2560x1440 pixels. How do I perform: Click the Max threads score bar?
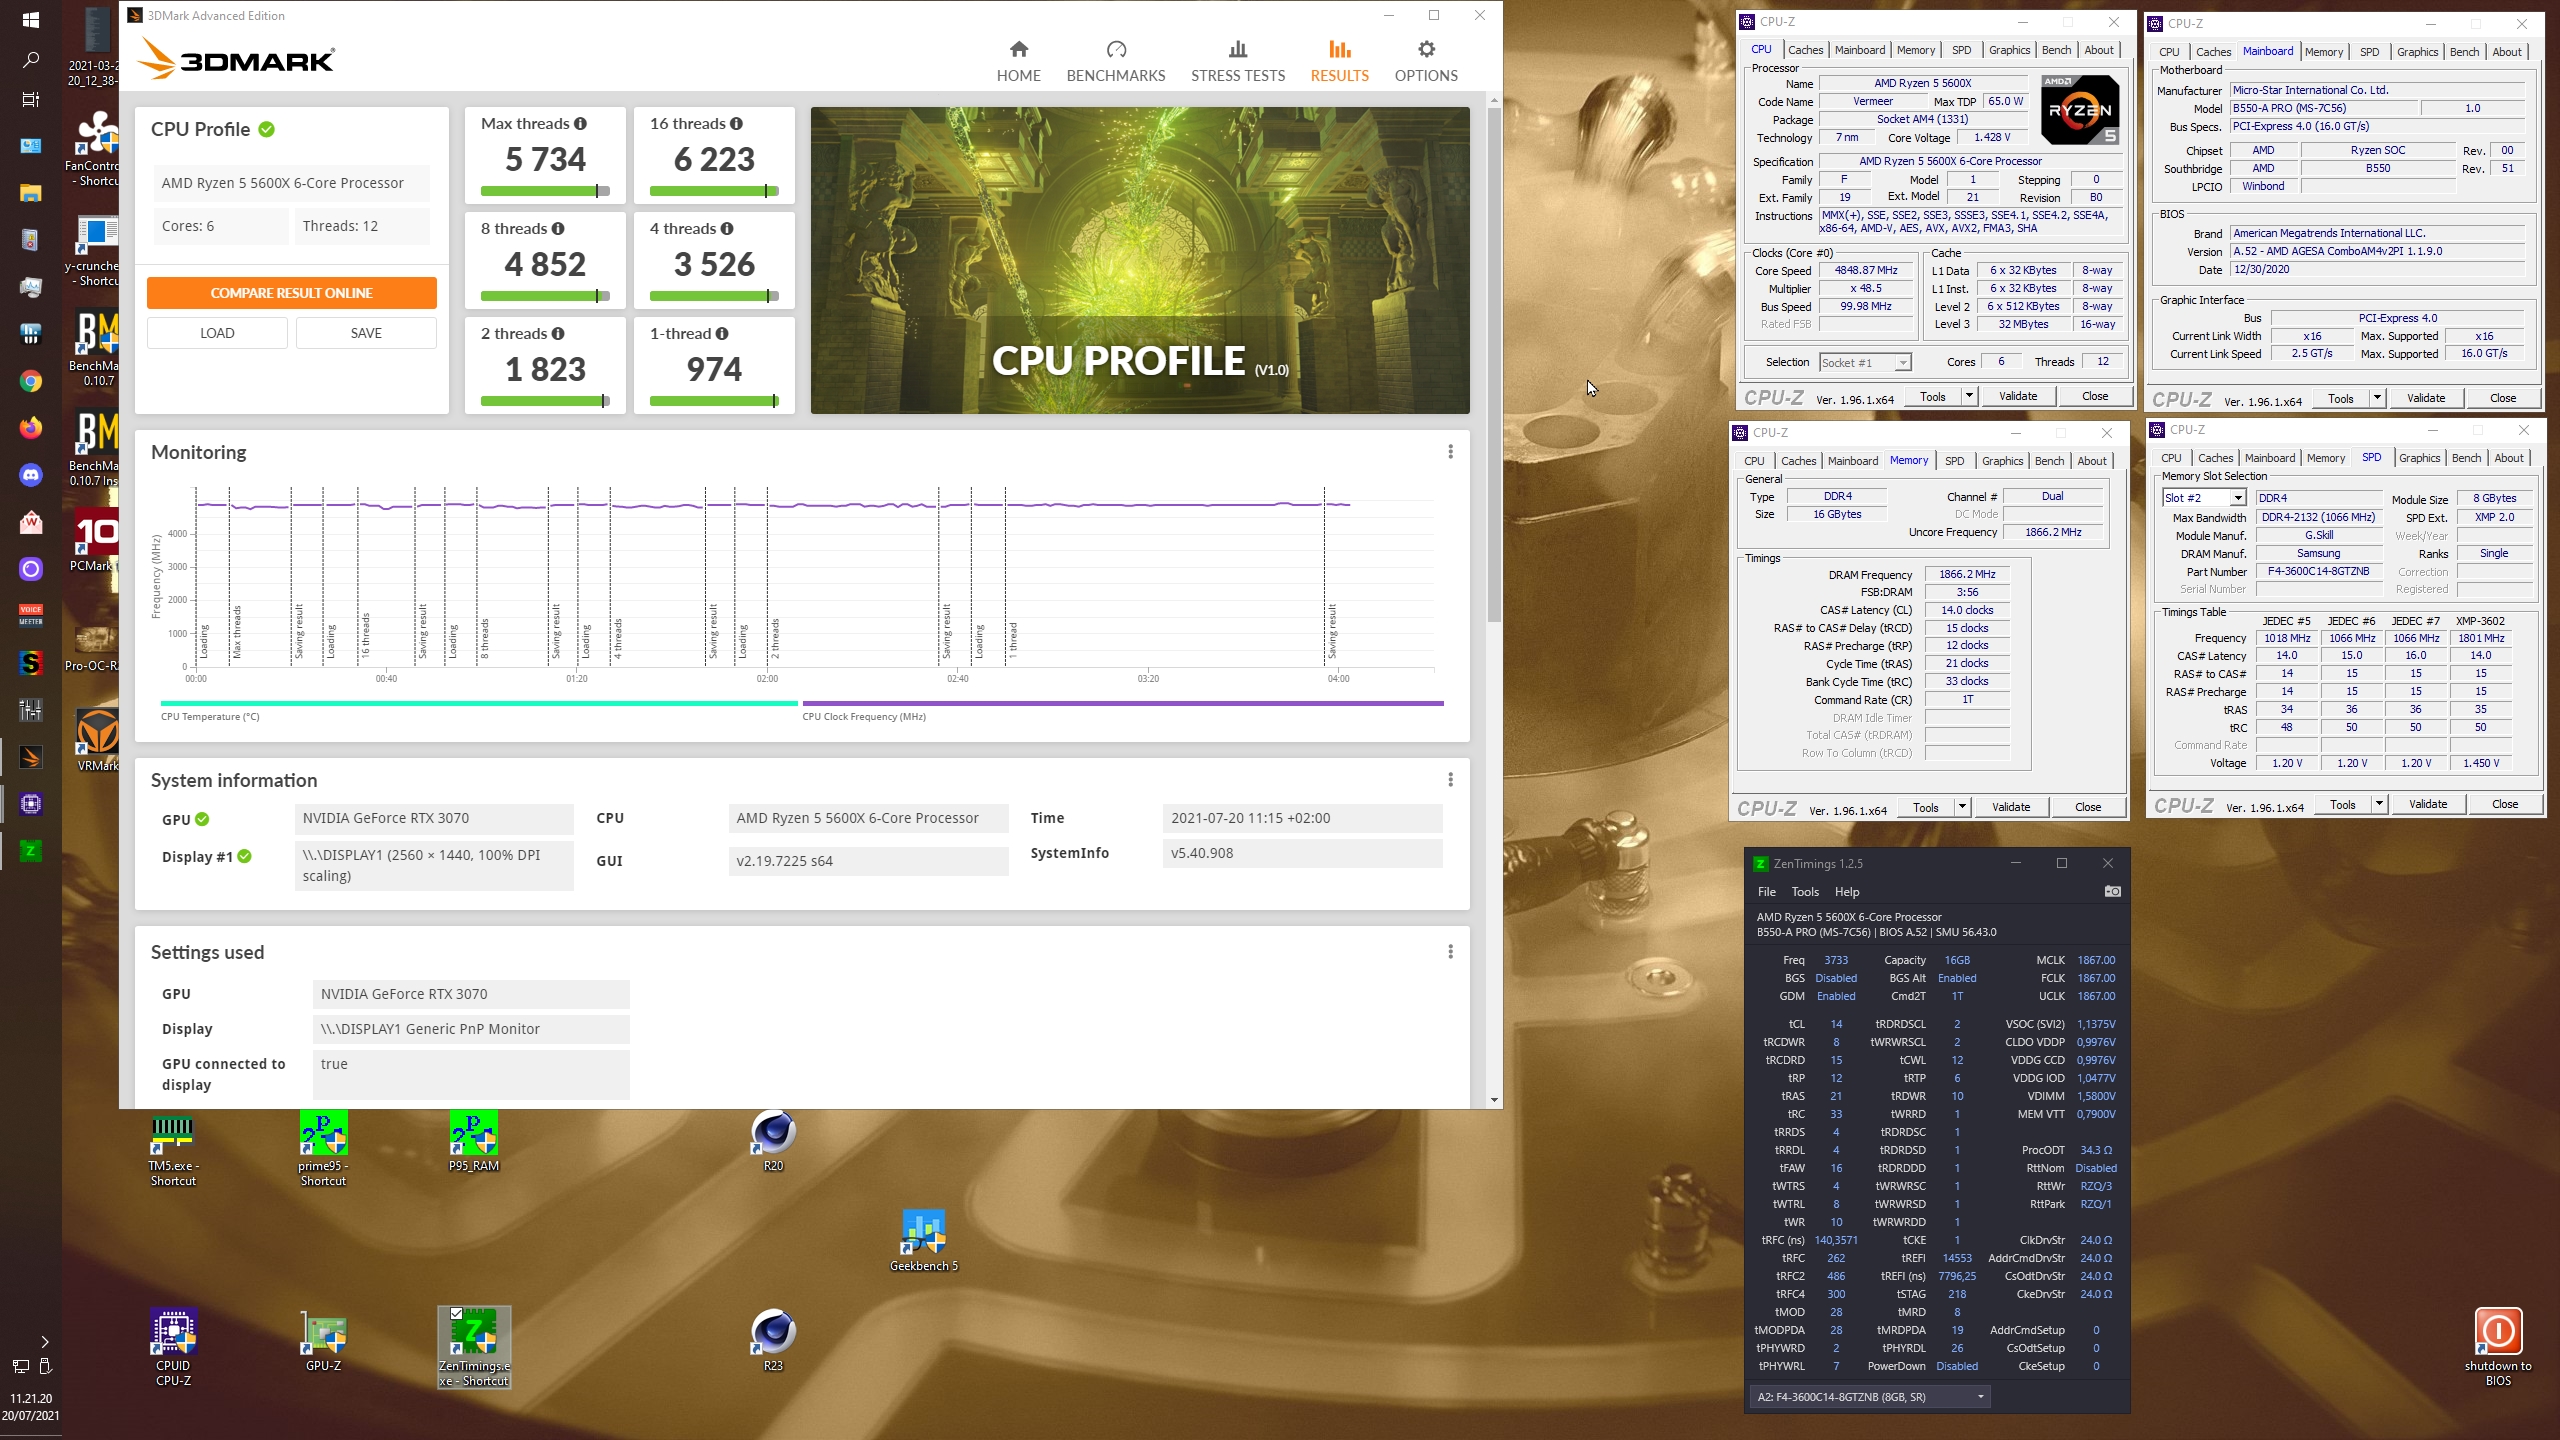pos(546,191)
